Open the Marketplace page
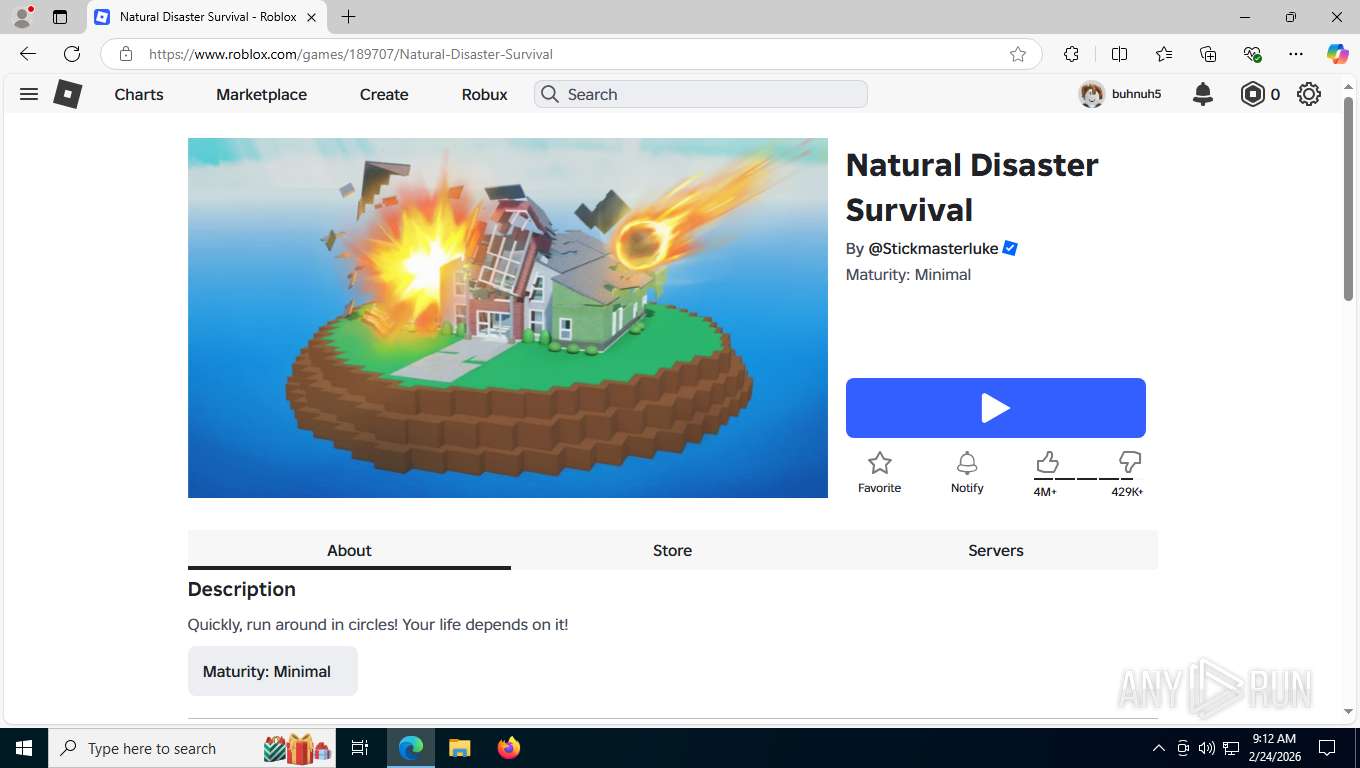1360x768 pixels. 261,94
